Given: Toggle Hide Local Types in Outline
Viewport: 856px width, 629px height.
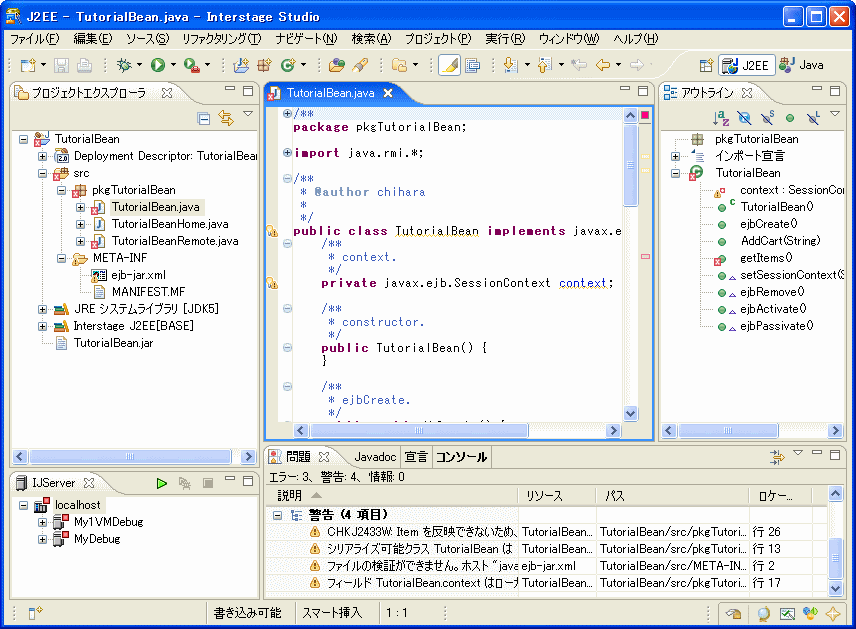Looking at the screenshot, I should click(x=813, y=118).
